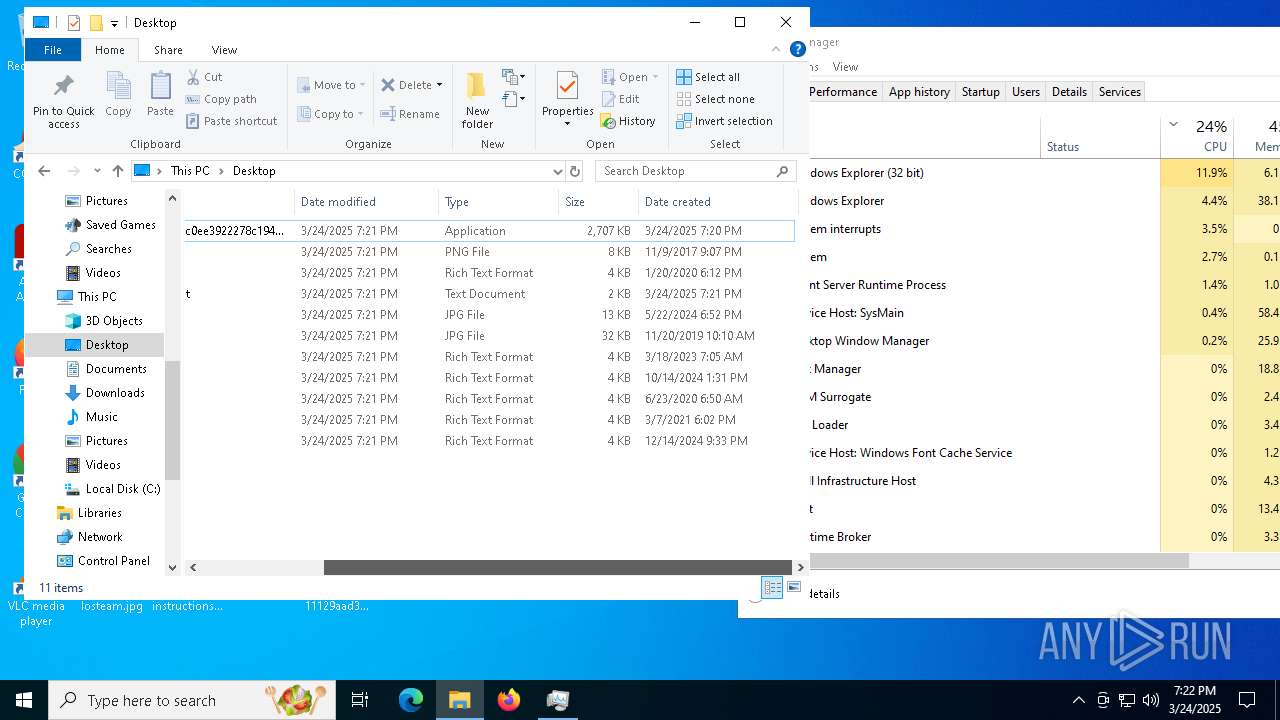Screen dimensions: 1280x720
Task: Select Control Panel in navigation pane
Action: [114, 561]
